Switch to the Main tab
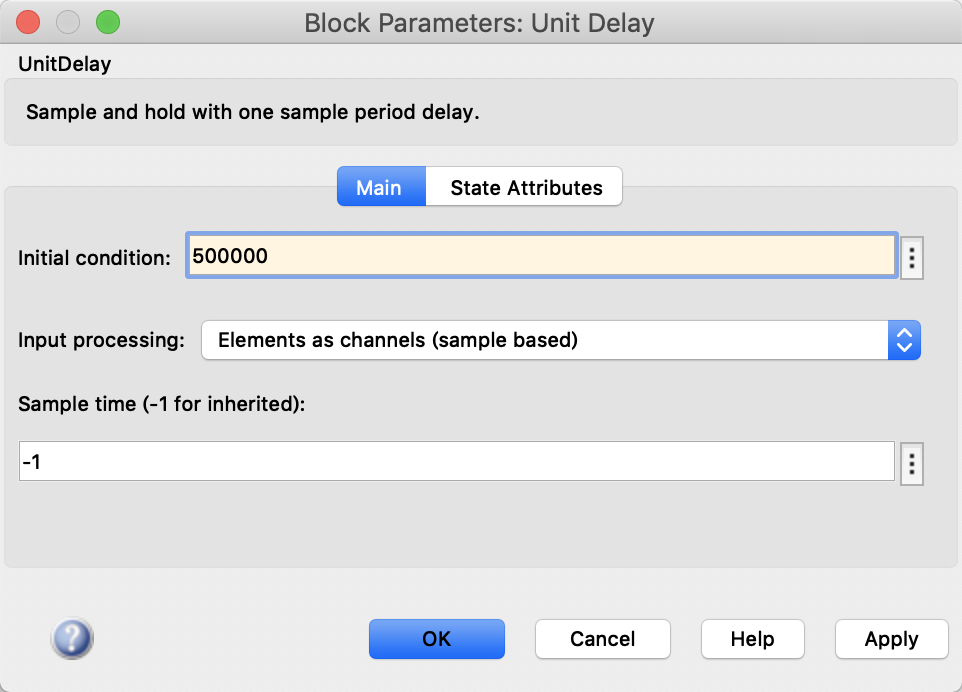Screen dimensions: 962x692 pos(380,187)
